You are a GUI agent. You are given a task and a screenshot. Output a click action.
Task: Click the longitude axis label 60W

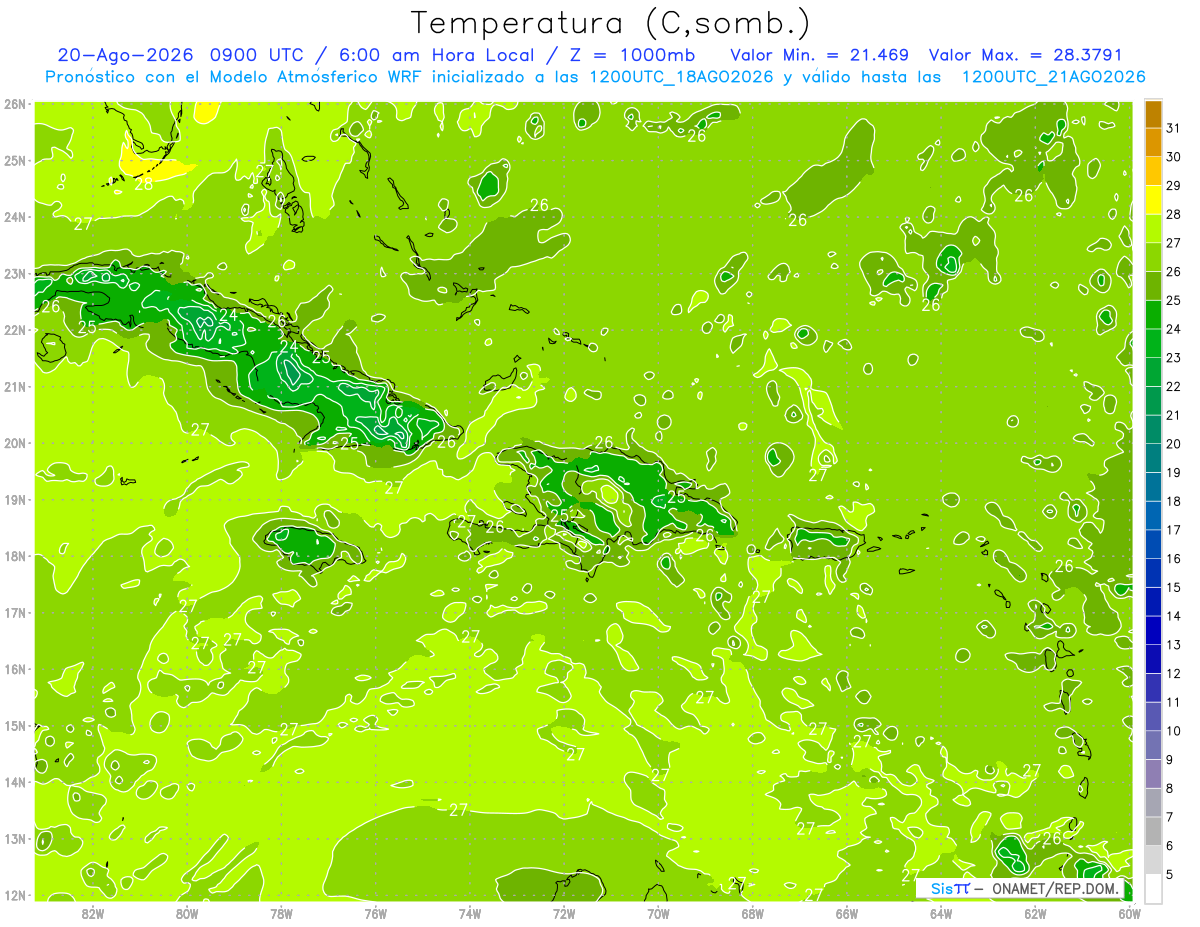(x=1130, y=913)
